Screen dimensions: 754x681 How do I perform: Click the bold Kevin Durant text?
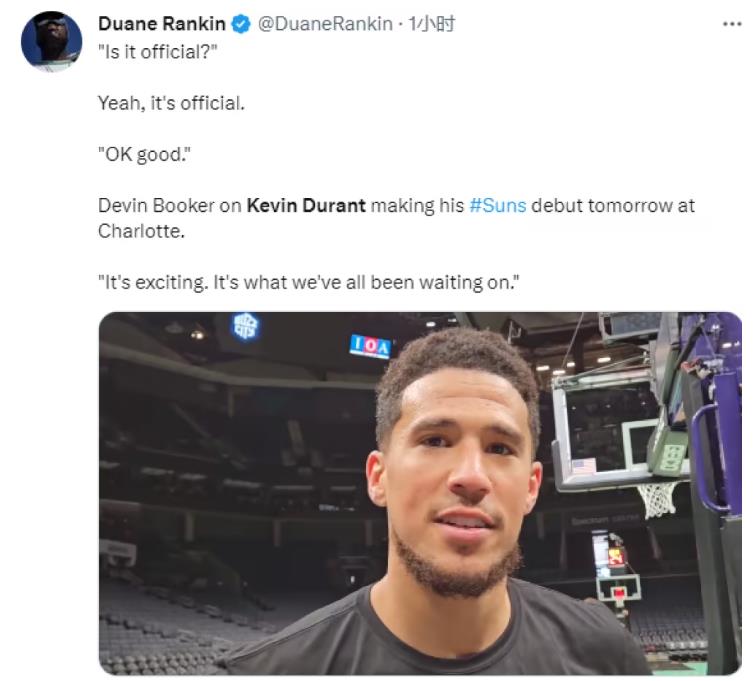click(x=306, y=206)
